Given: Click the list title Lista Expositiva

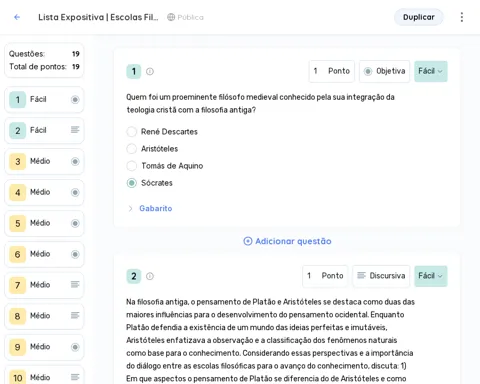Looking at the screenshot, I should 98,17.
